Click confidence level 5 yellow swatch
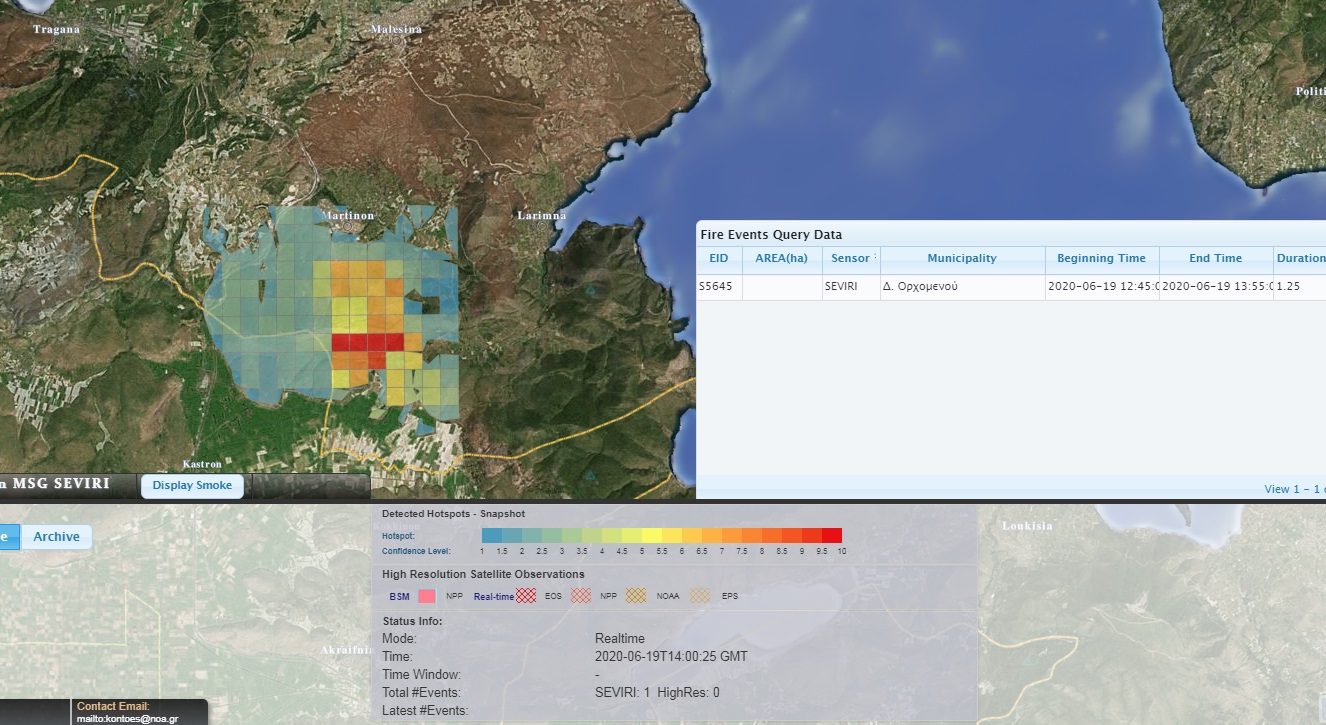This screenshot has width=1326, height=725. pyautogui.click(x=652, y=535)
